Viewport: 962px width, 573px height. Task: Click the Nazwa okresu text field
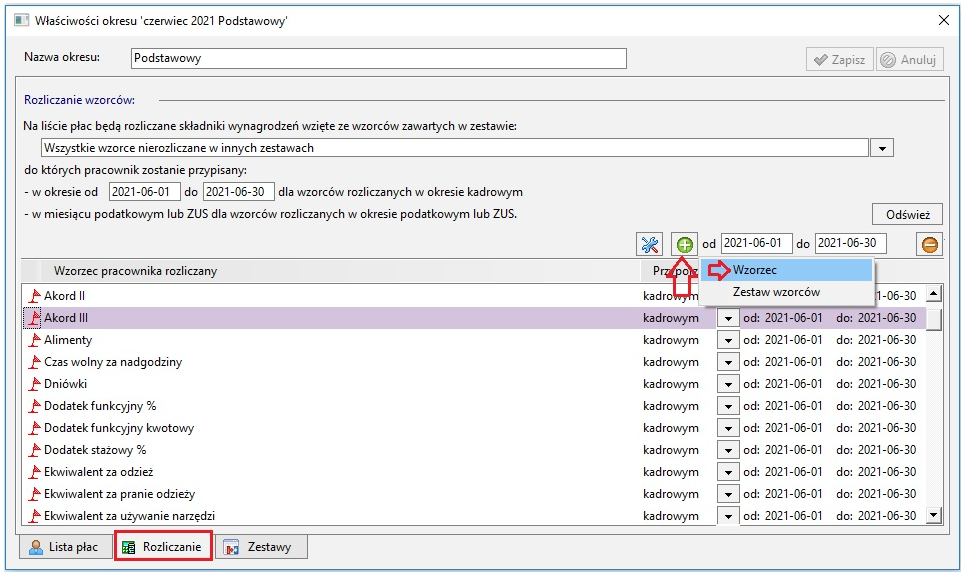(379, 58)
